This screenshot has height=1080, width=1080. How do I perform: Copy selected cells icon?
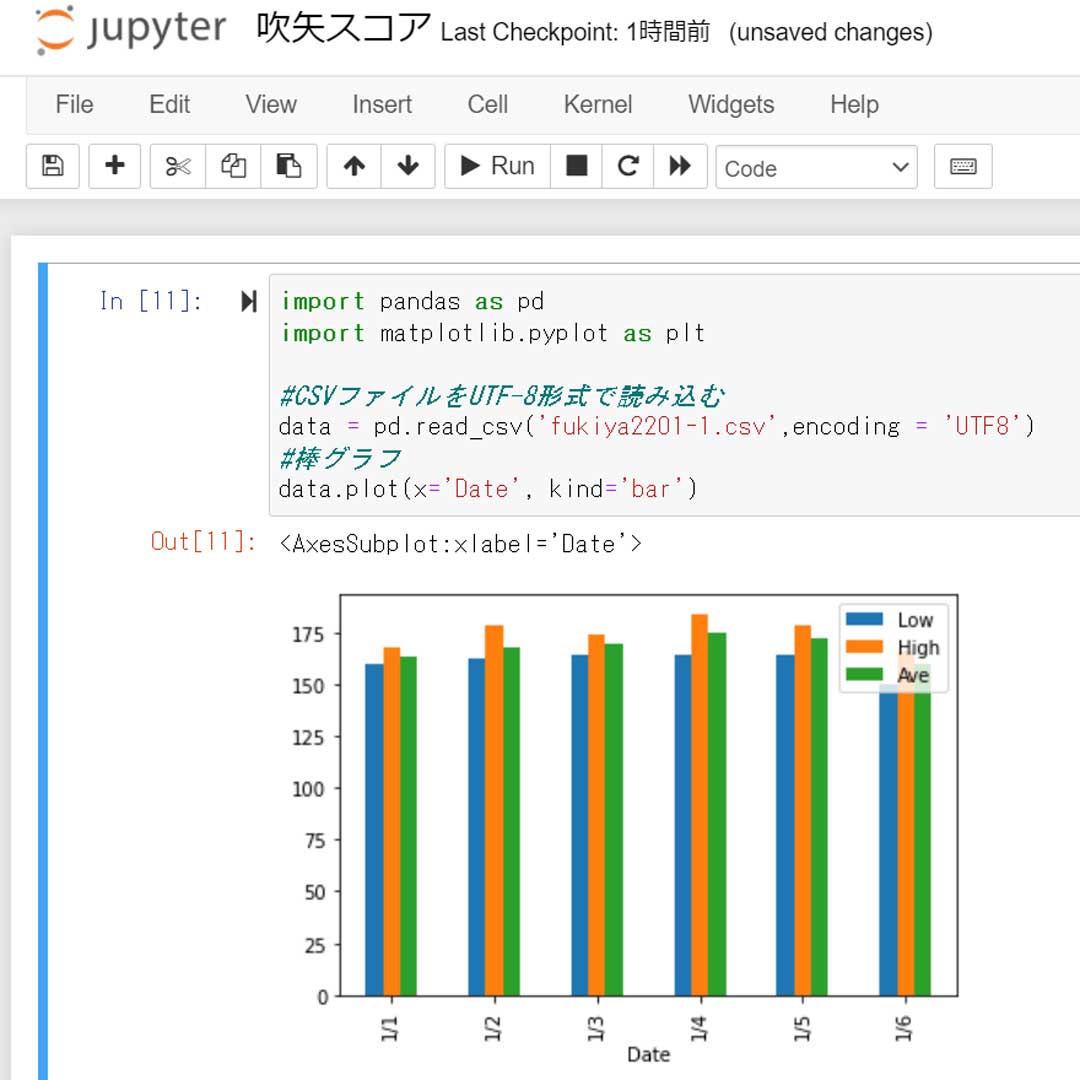point(233,166)
